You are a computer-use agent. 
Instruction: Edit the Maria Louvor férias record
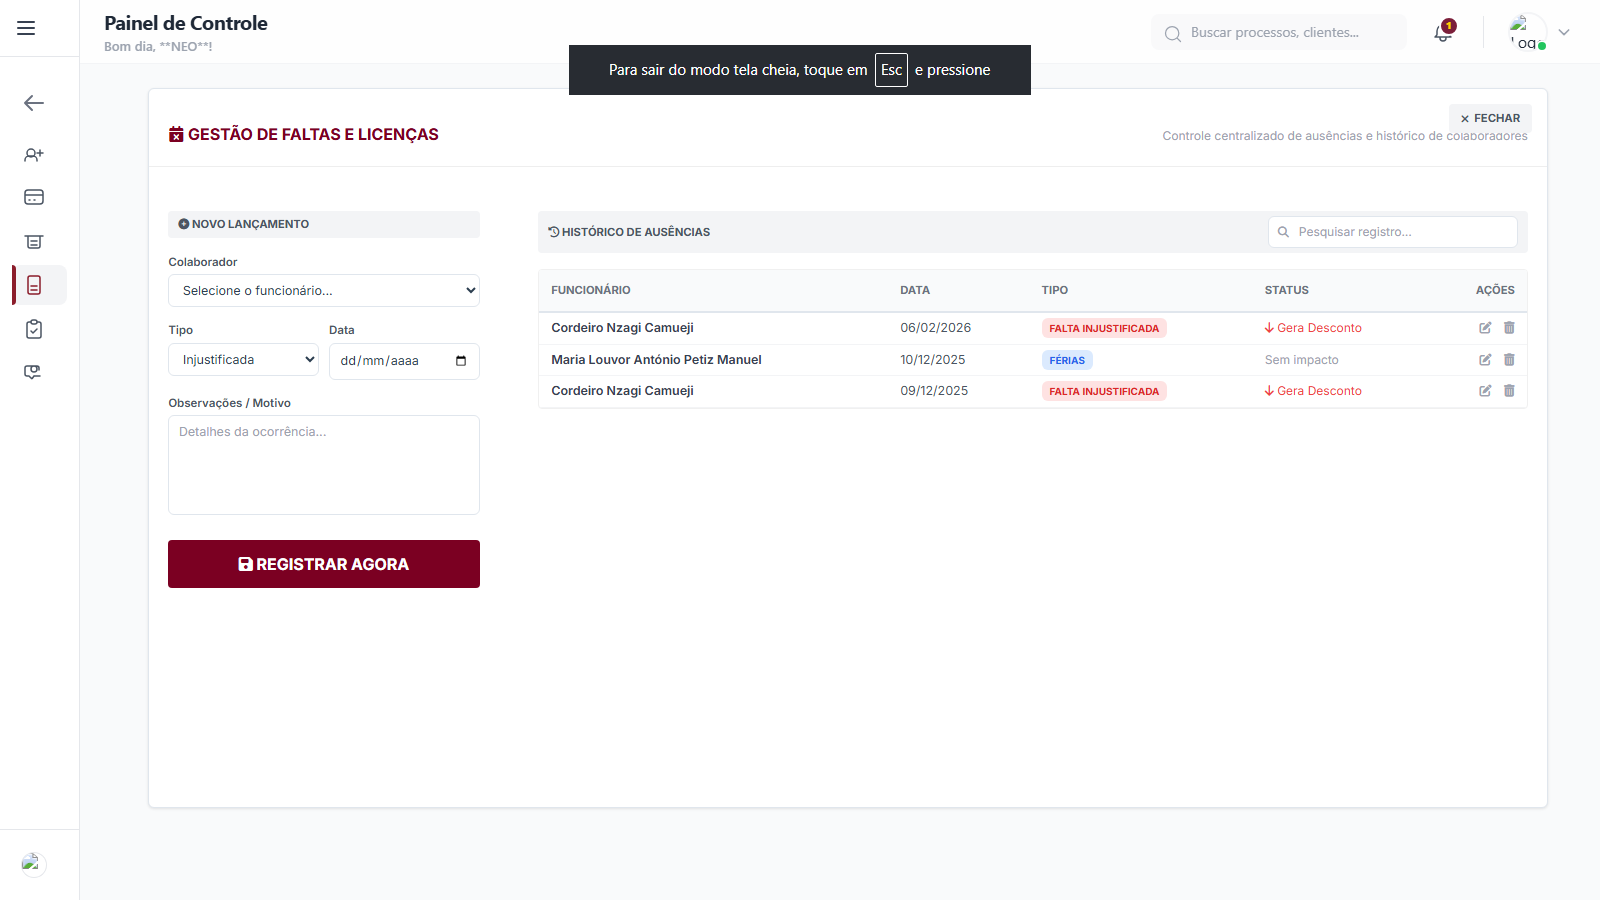1485,360
